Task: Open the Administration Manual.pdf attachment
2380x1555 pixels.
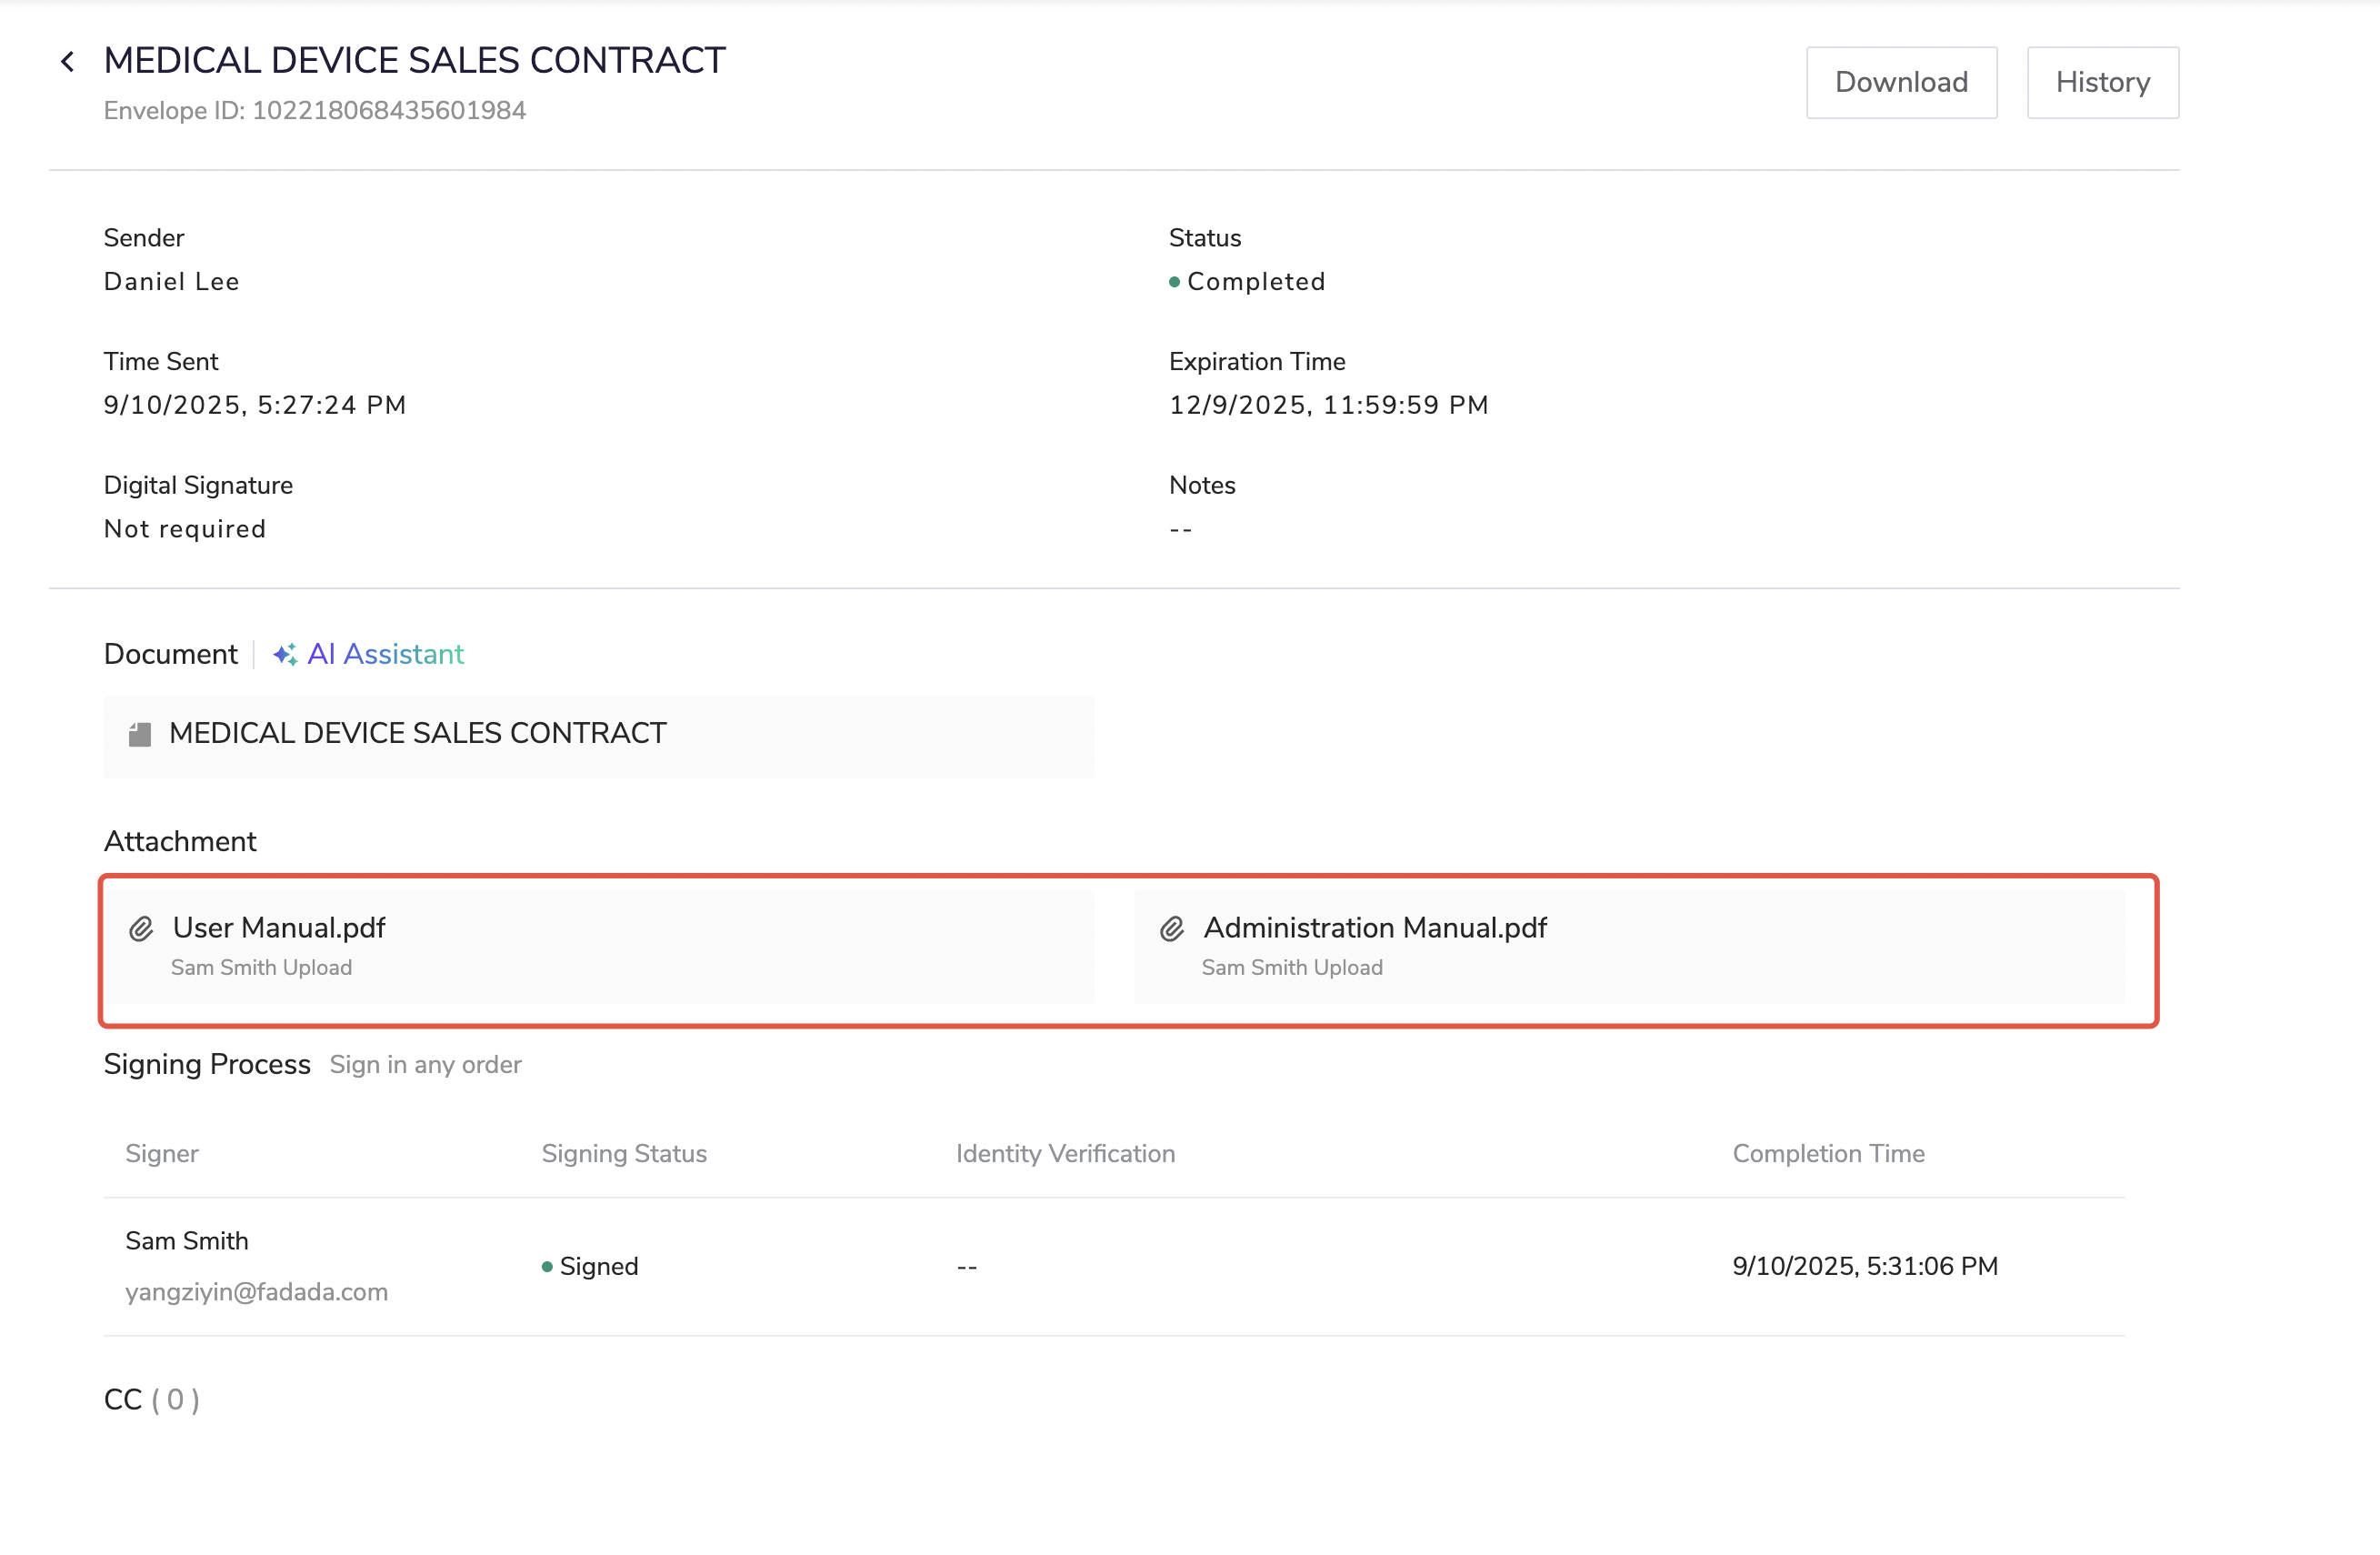Action: [1374, 928]
